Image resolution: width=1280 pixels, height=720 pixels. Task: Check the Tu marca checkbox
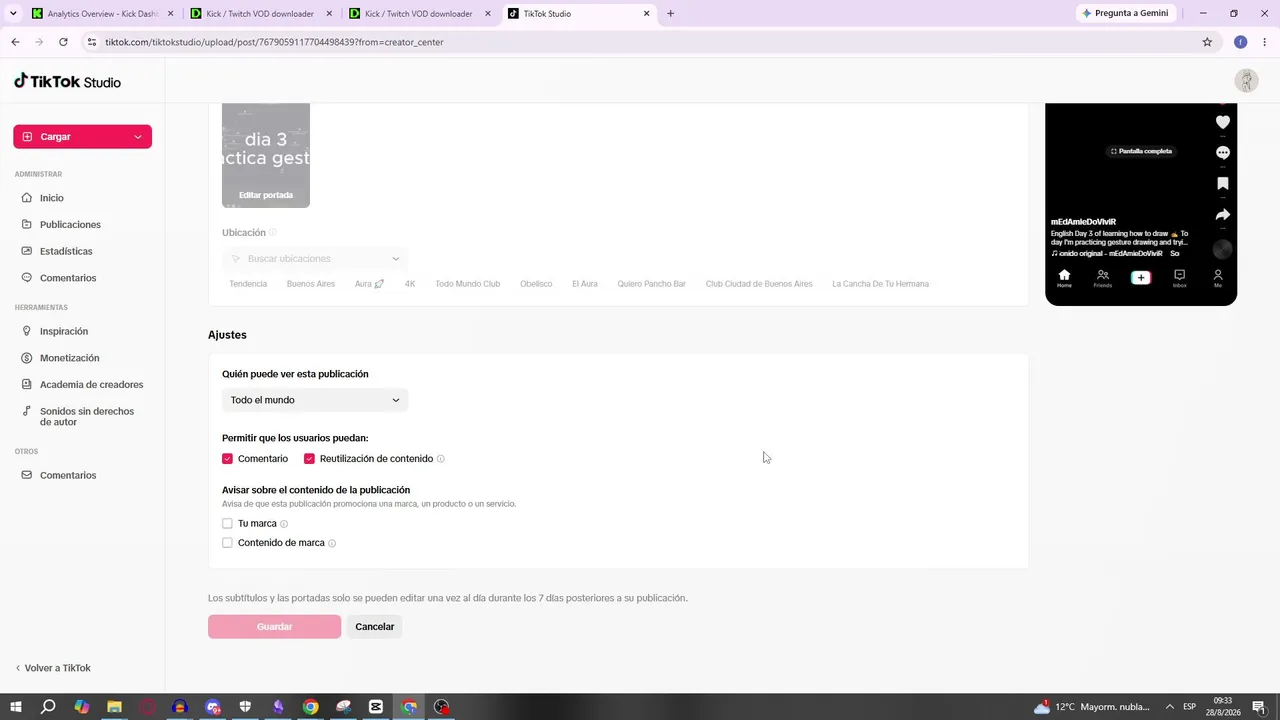click(x=228, y=524)
